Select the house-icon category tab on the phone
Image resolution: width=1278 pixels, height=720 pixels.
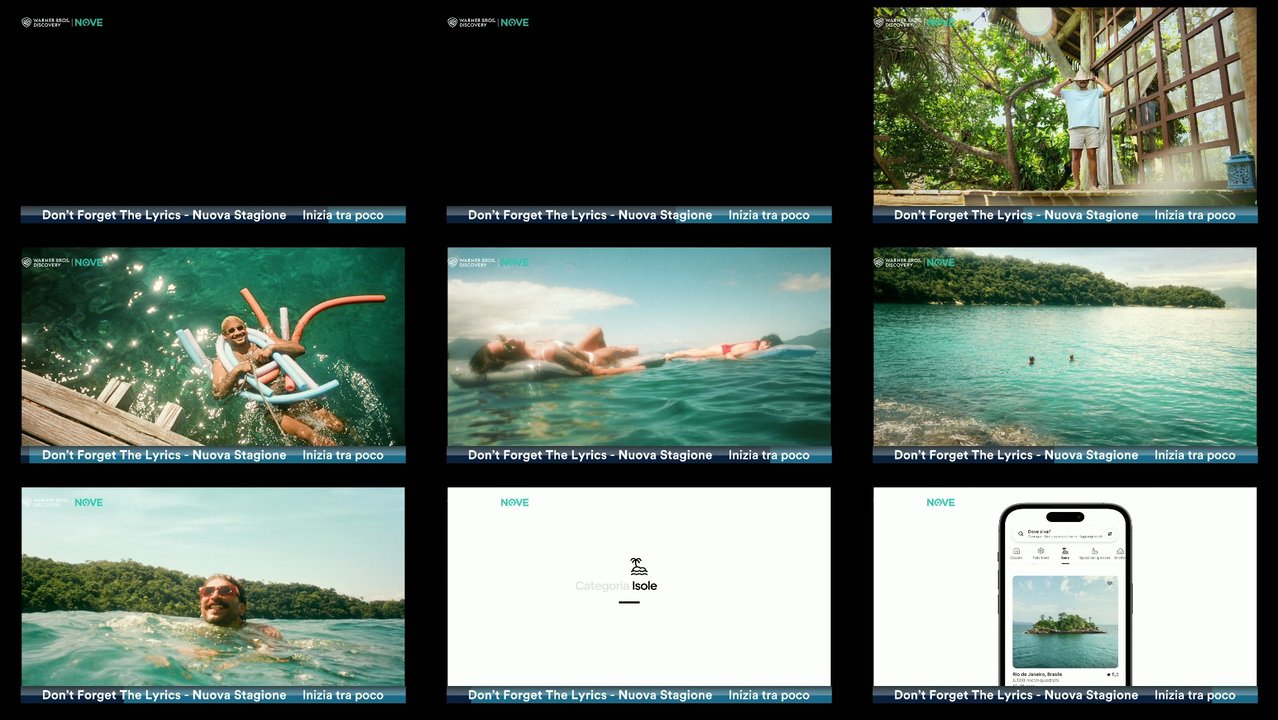click(x=1016, y=553)
